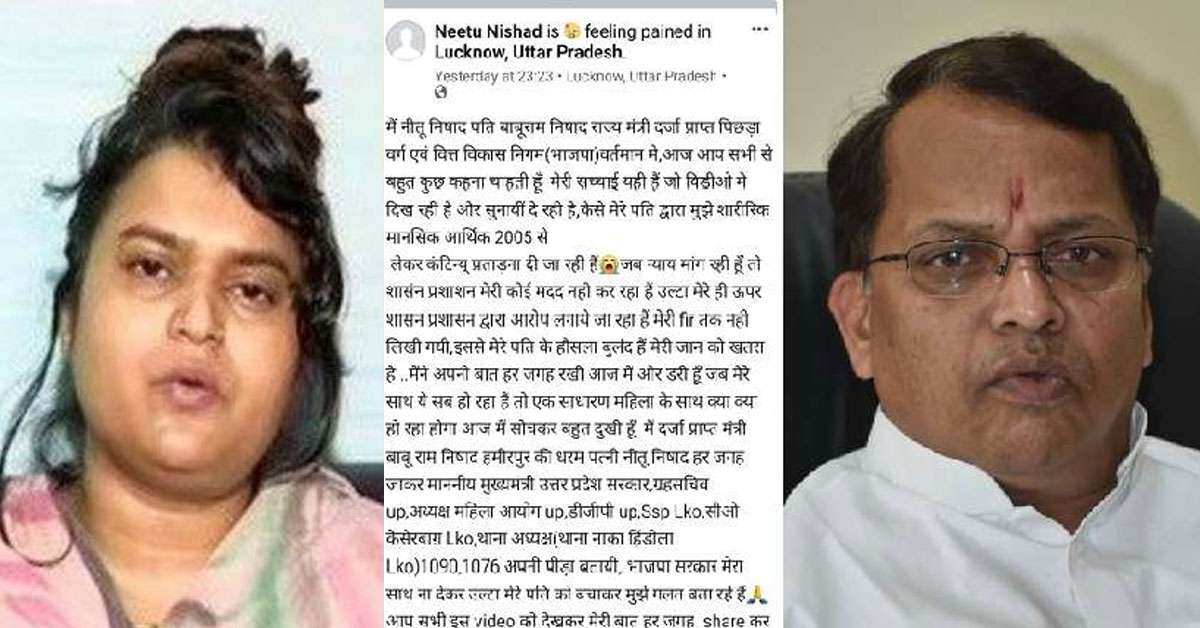1200x628 pixels.
Task: Click the grey bar above the post
Action: (x=580, y=5)
